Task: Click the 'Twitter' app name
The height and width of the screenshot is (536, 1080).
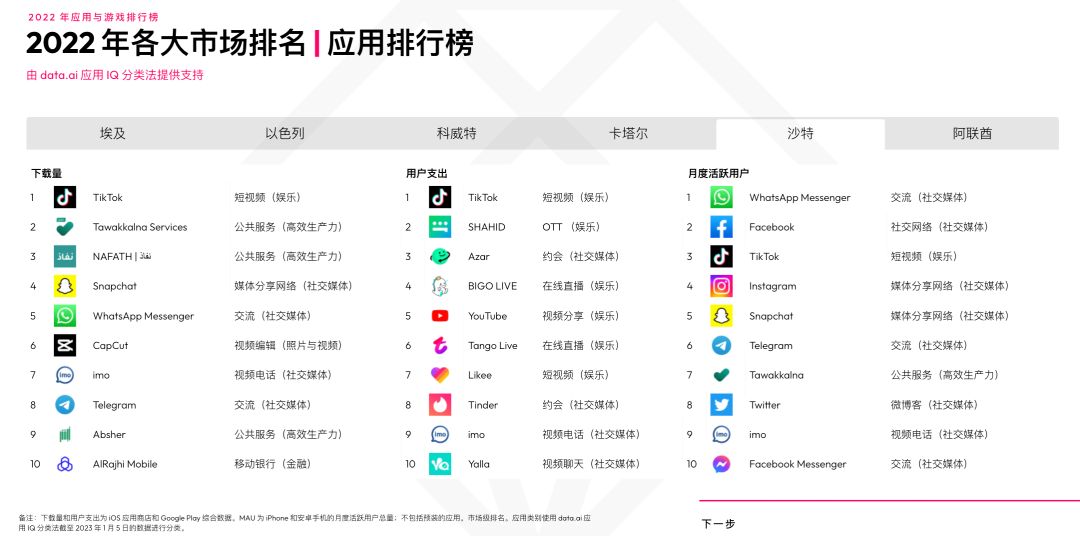Action: click(765, 404)
